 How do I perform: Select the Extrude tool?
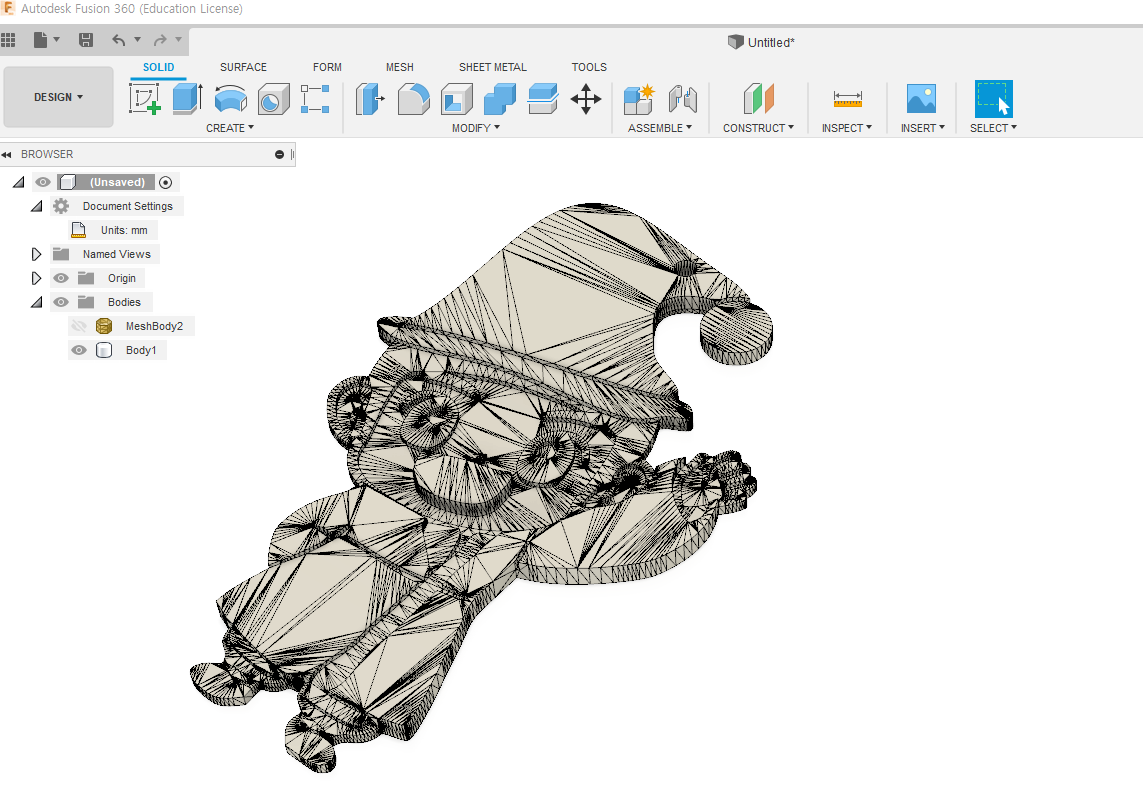187,98
